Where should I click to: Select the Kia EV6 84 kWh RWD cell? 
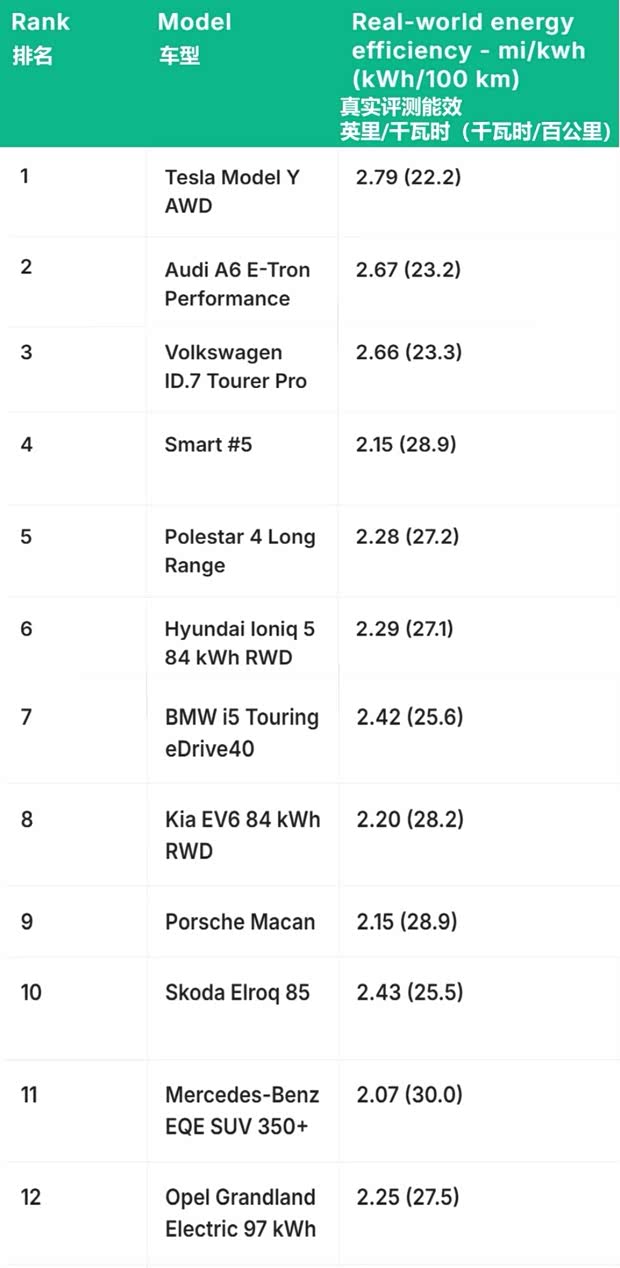(242, 835)
